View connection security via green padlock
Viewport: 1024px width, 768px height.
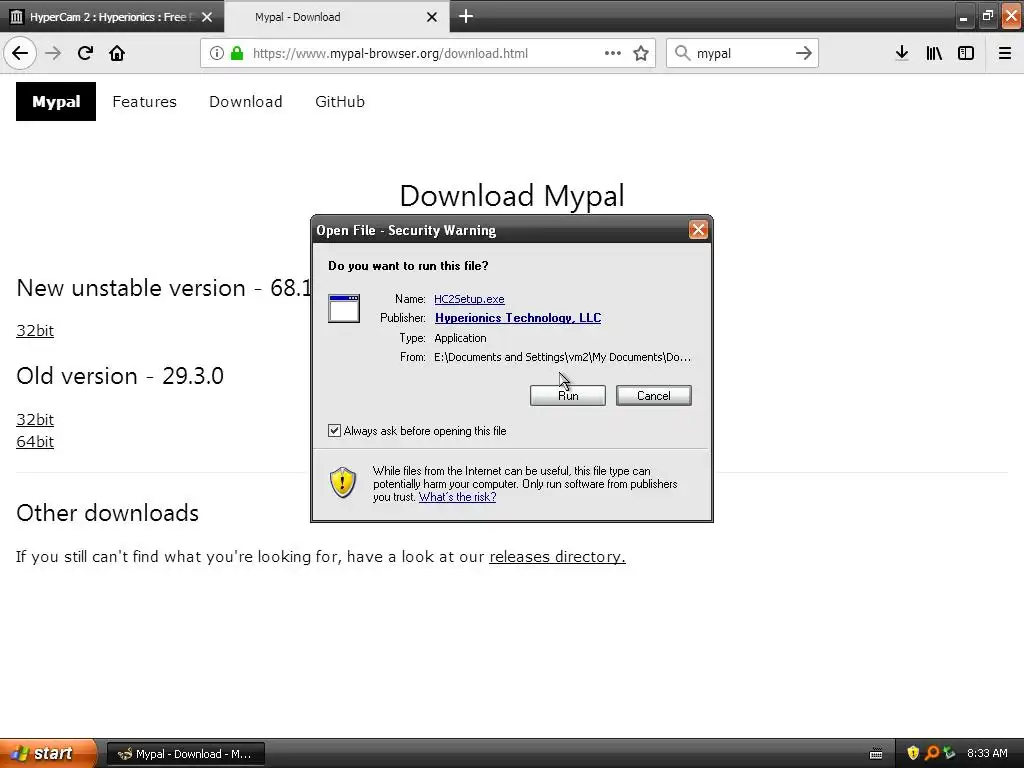(x=237, y=54)
